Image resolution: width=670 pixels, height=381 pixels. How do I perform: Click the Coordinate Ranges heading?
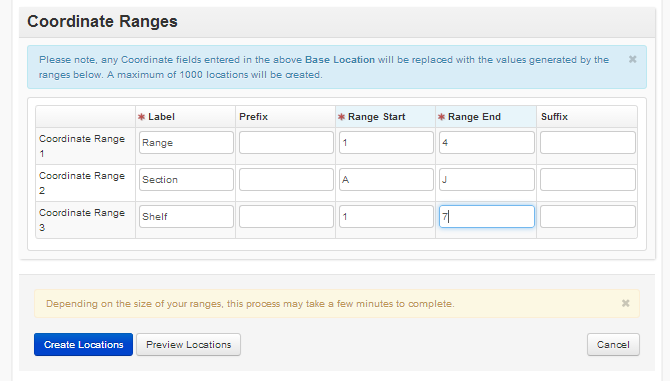(102, 21)
